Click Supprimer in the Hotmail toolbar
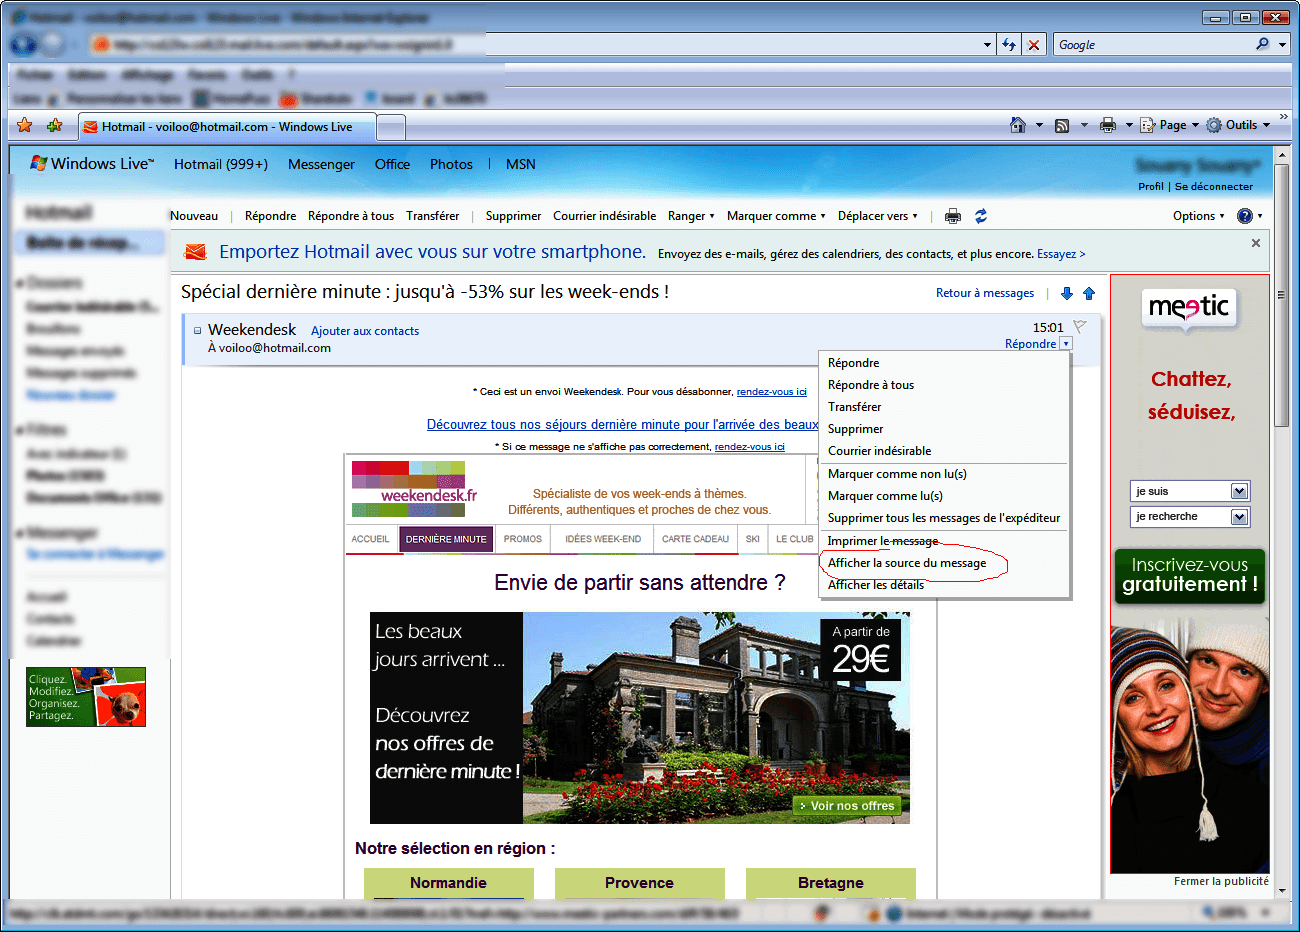 pos(513,216)
